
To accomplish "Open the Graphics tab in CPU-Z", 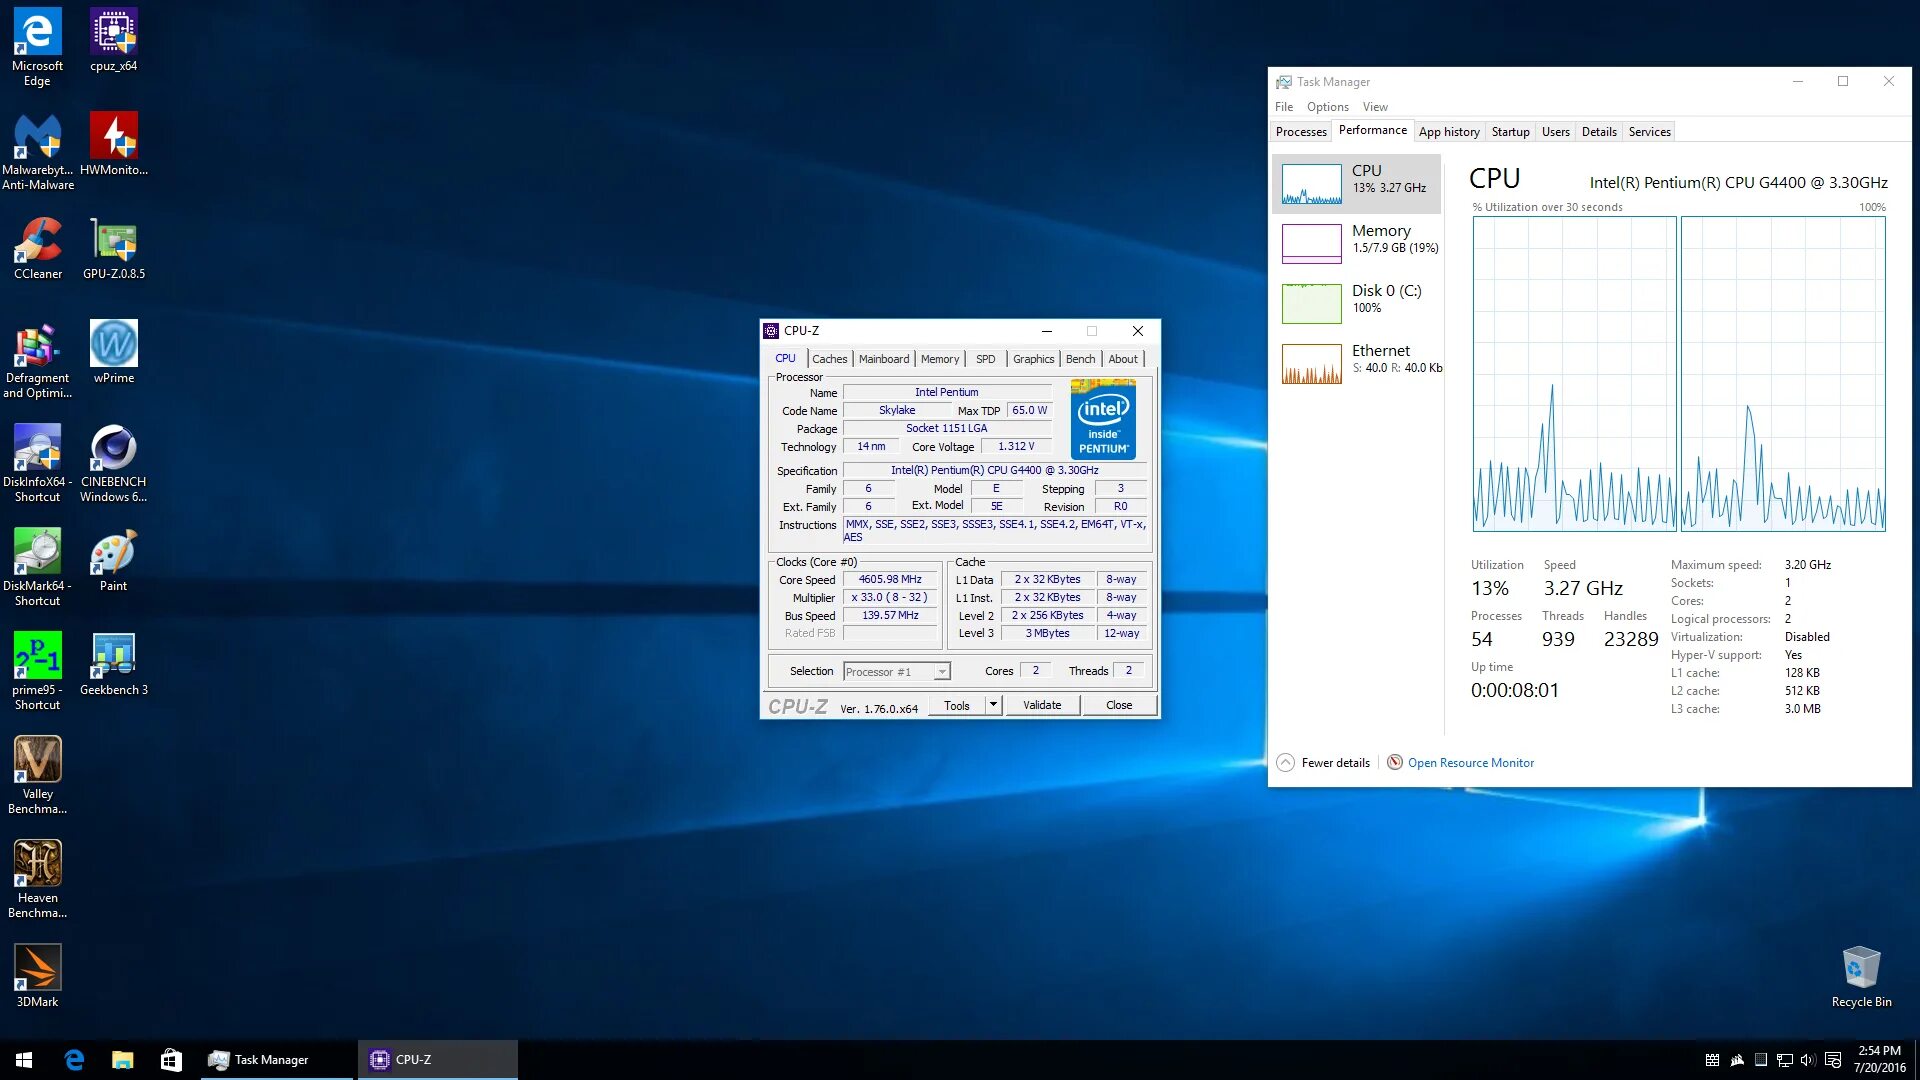I will [1033, 359].
